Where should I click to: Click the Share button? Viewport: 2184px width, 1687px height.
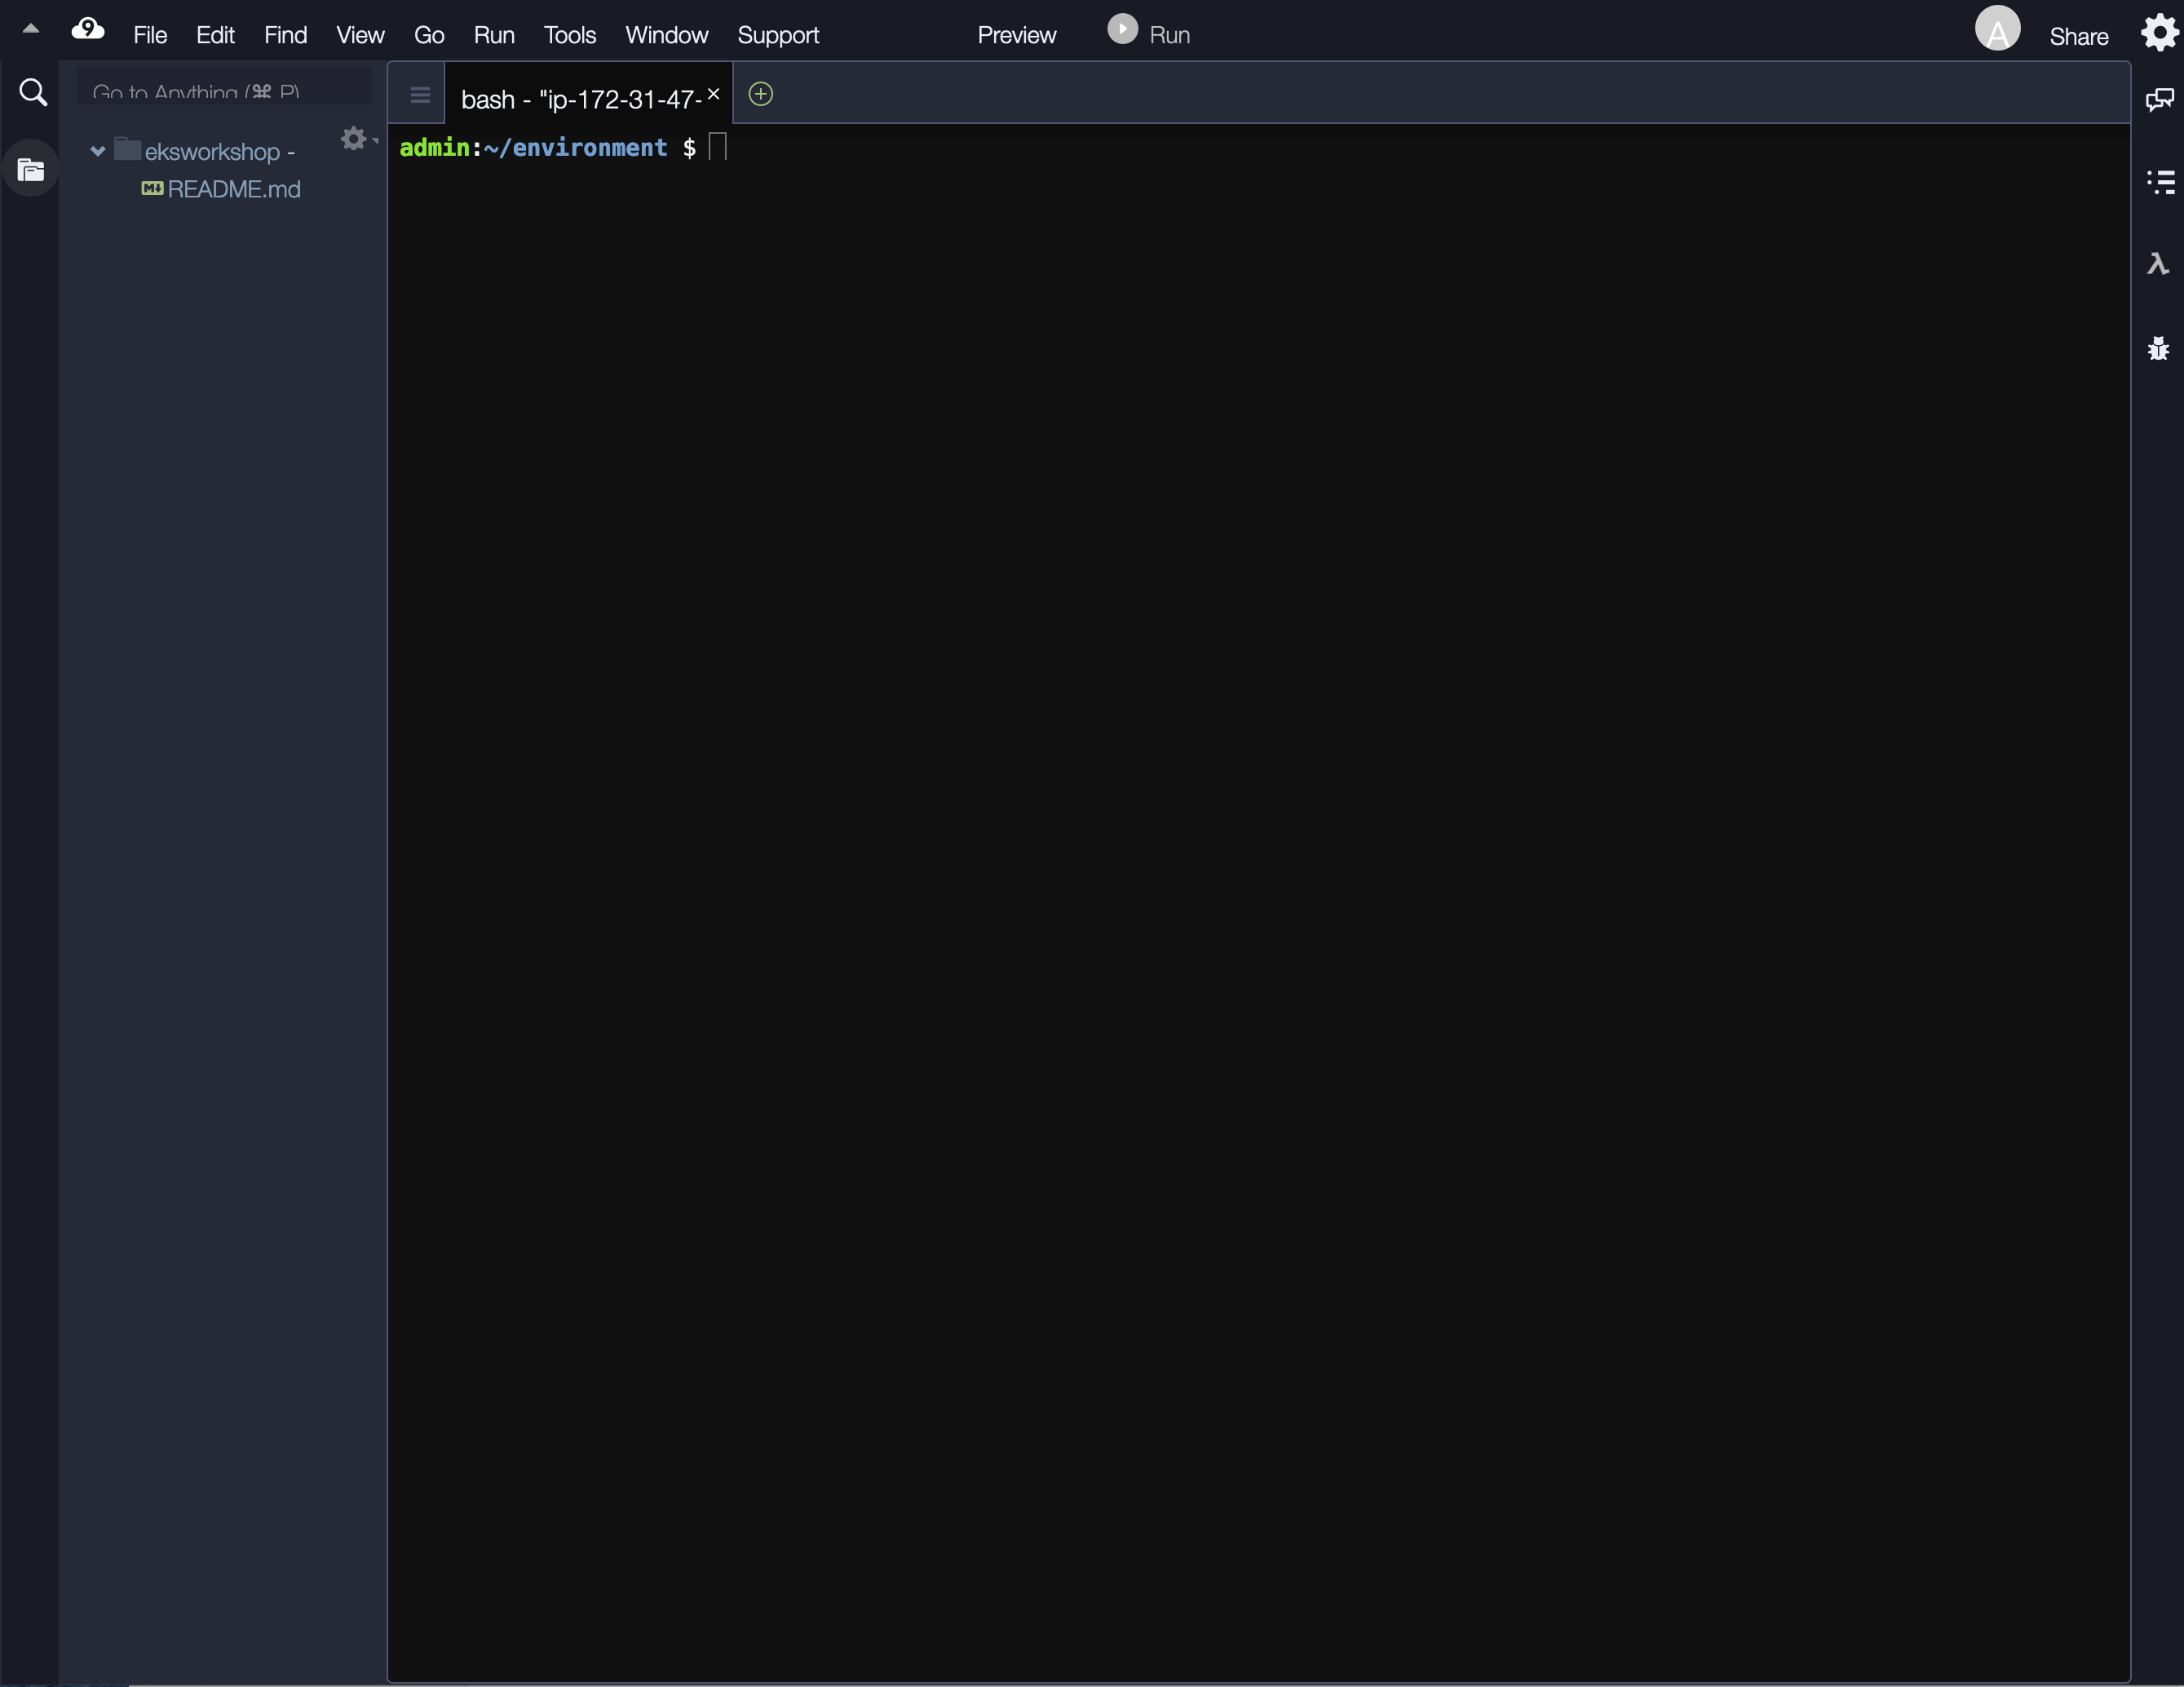tap(2078, 36)
